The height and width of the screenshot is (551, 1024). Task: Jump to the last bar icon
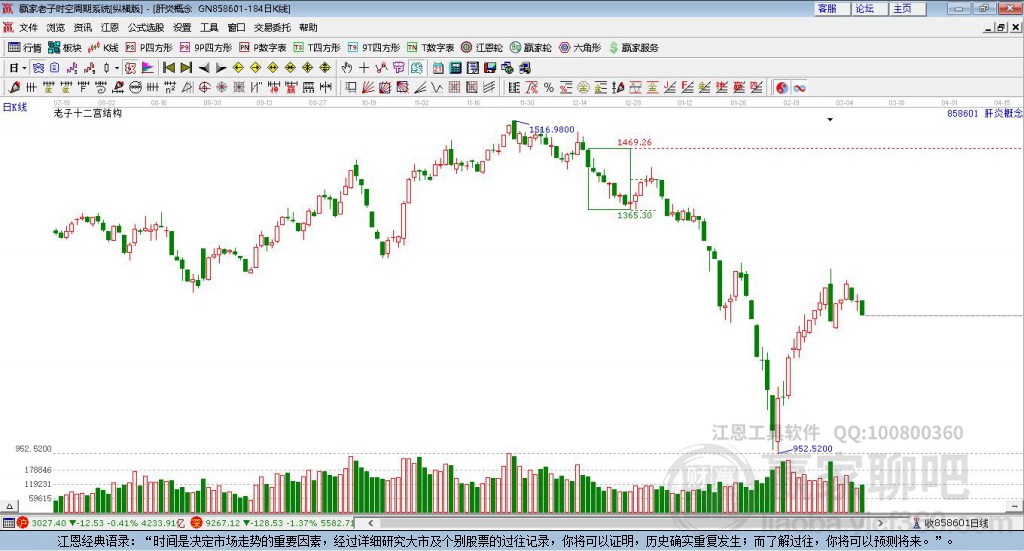pos(186,68)
